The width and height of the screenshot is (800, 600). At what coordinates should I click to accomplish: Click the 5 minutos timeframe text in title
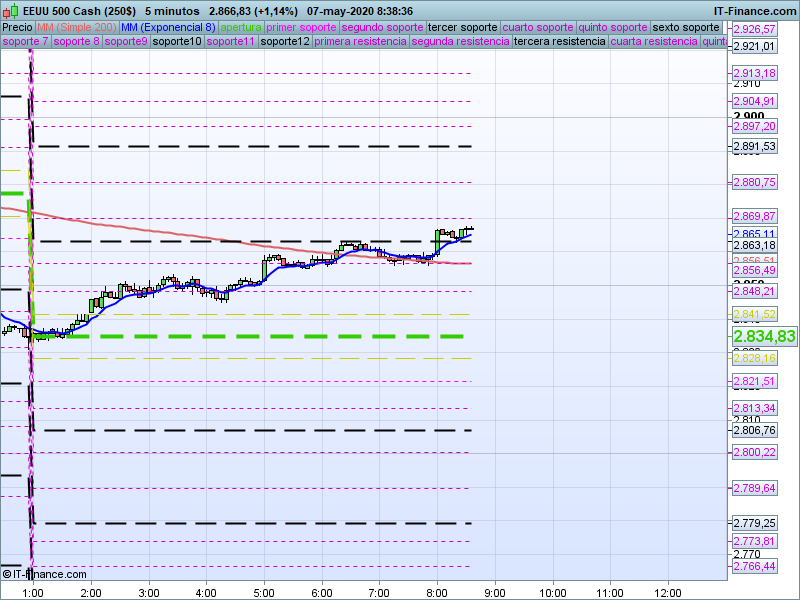click(x=172, y=11)
